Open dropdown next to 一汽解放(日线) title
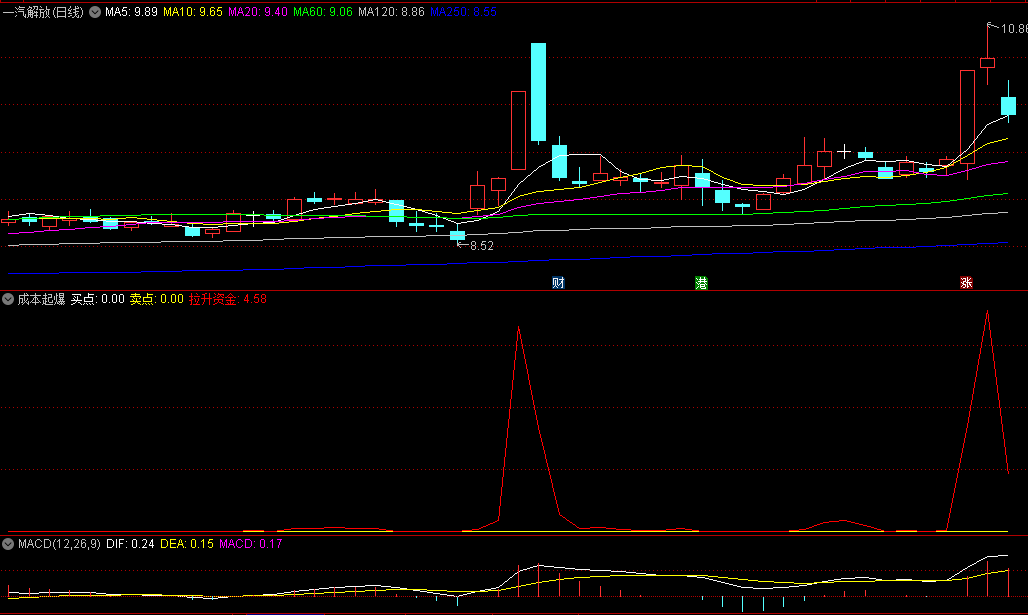1028x615 pixels. [x=95, y=12]
